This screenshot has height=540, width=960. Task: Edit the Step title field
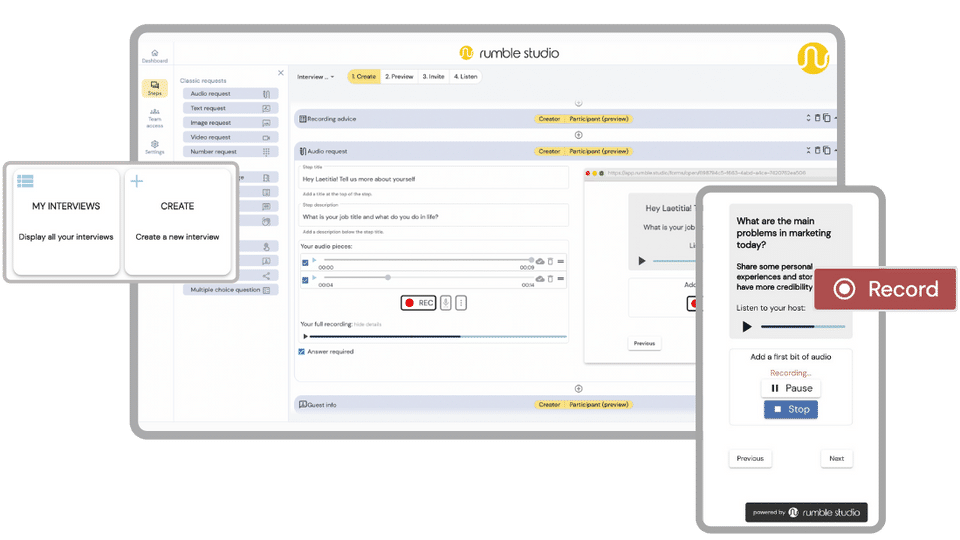coord(434,179)
